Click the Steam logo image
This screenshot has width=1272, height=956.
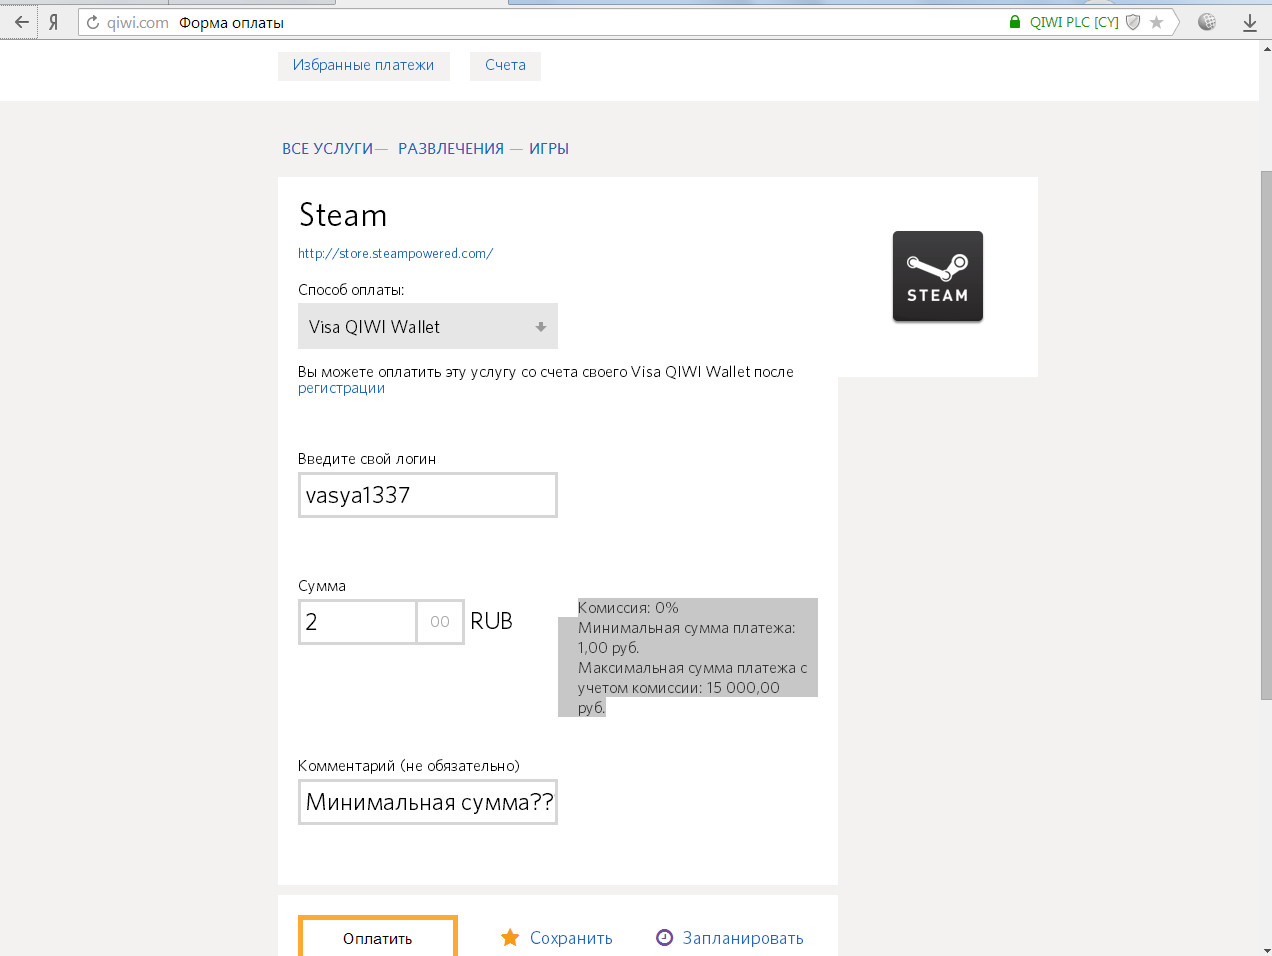938,277
